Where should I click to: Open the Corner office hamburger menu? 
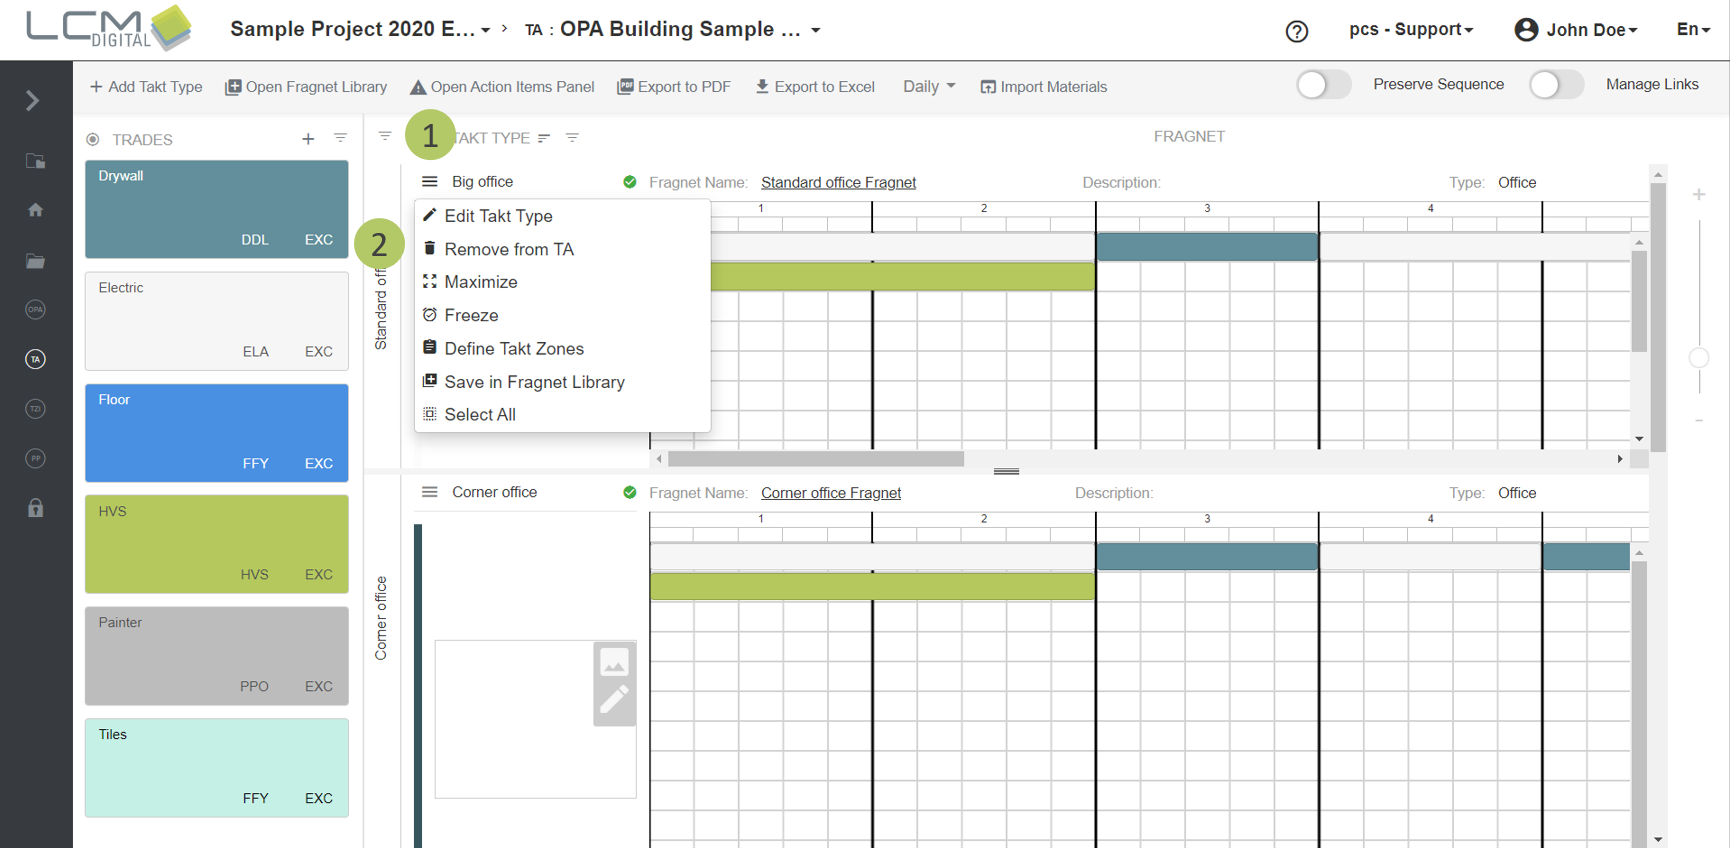click(x=430, y=492)
